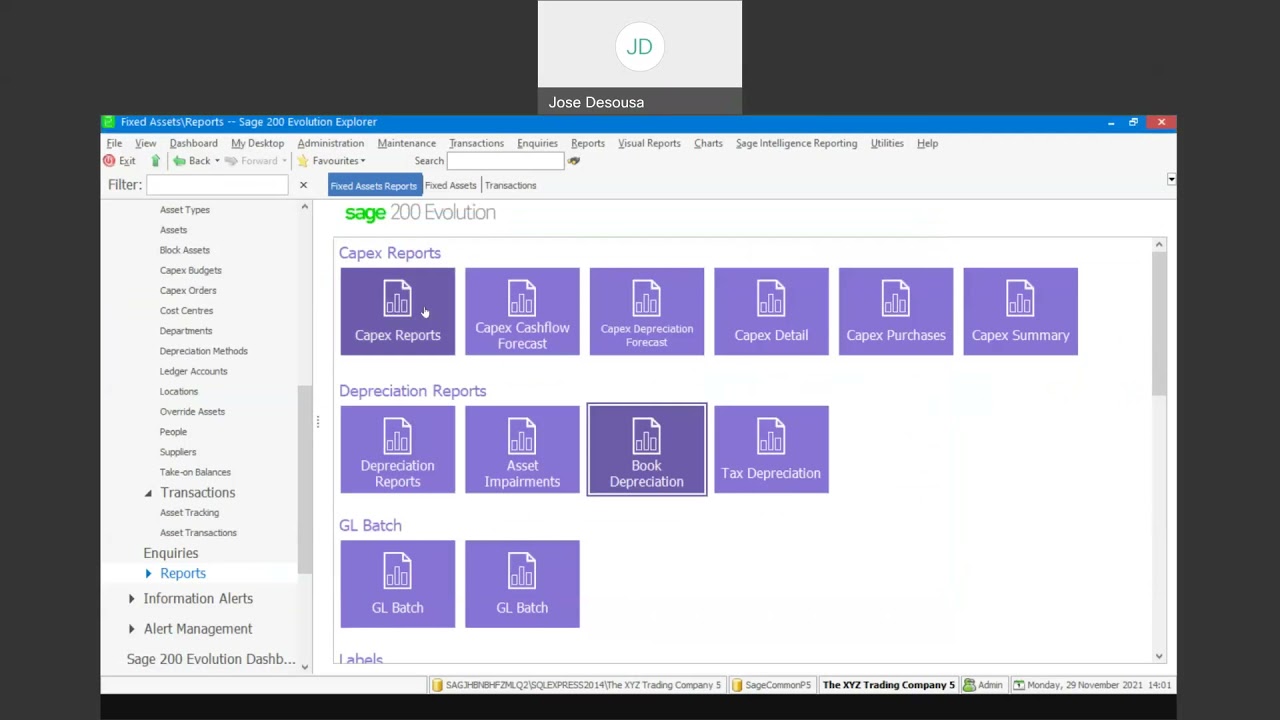Open the Administration menu
1280x720 pixels.
[330, 143]
